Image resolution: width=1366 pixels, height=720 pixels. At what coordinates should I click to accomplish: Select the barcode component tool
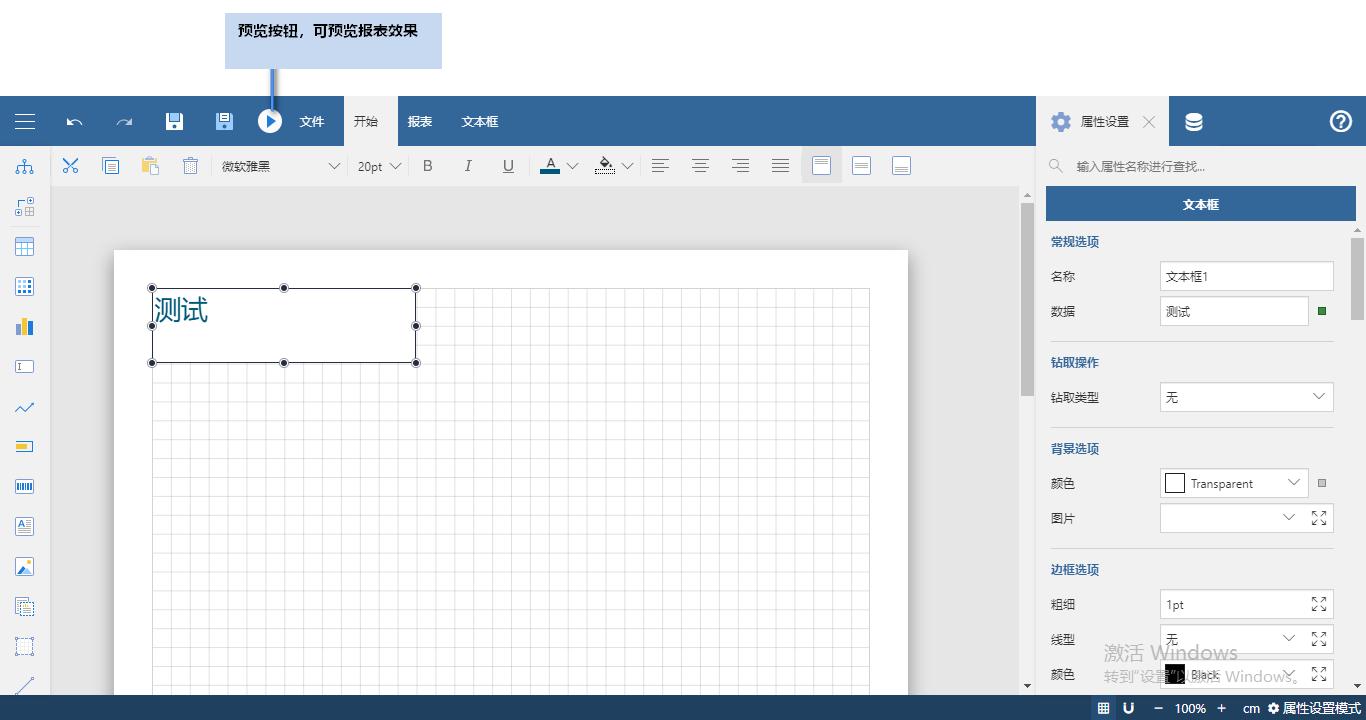click(x=24, y=486)
